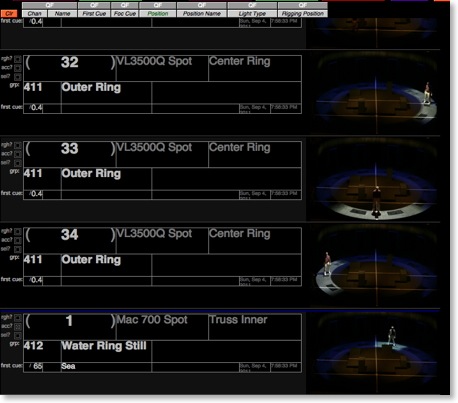Click the Truss Inner rigging position field
458x403 pixels.
click(x=255, y=327)
